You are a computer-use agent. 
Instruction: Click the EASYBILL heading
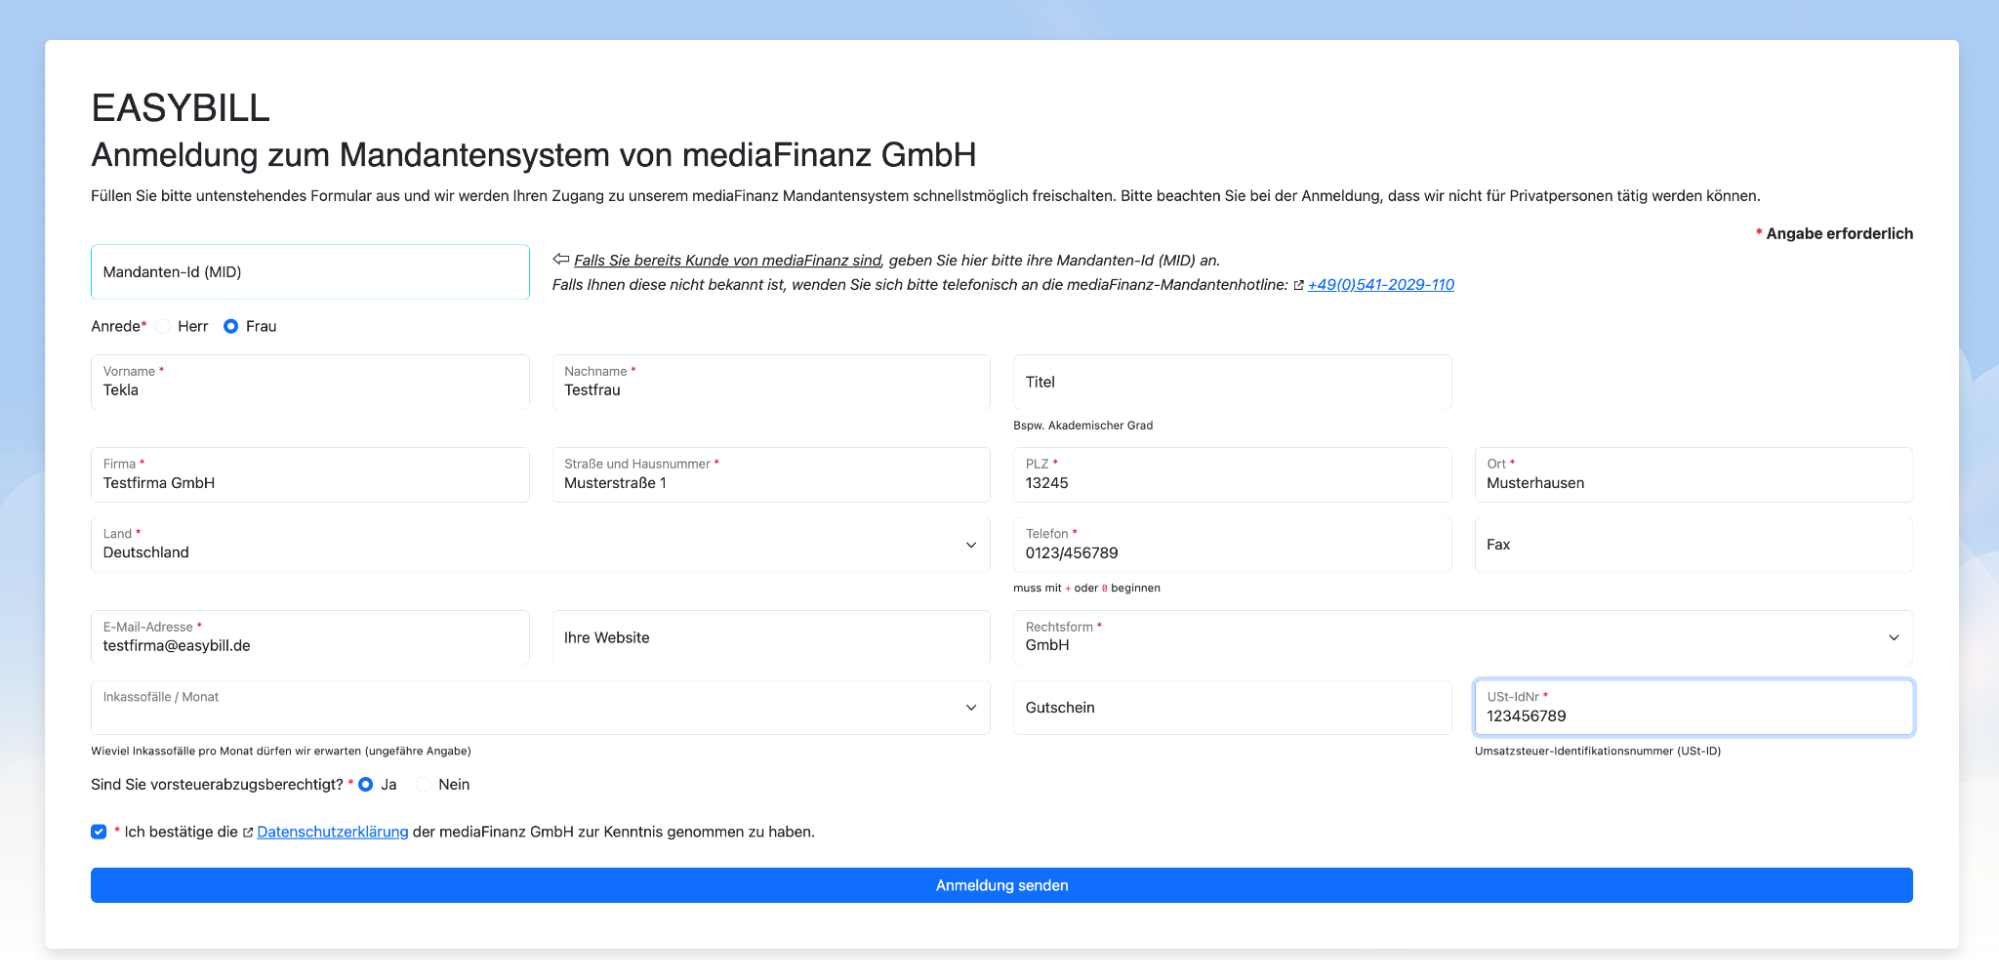181,108
